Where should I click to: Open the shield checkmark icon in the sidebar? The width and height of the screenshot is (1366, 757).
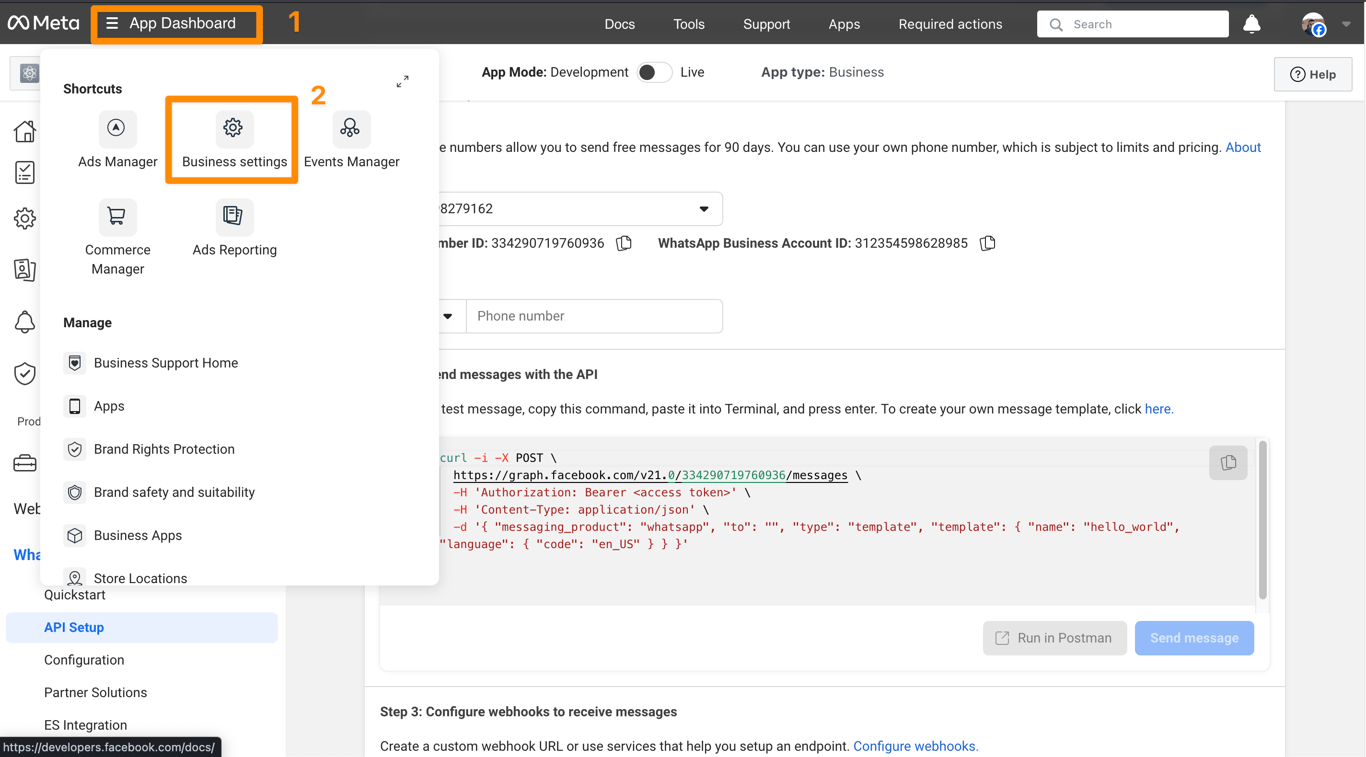tap(25, 374)
